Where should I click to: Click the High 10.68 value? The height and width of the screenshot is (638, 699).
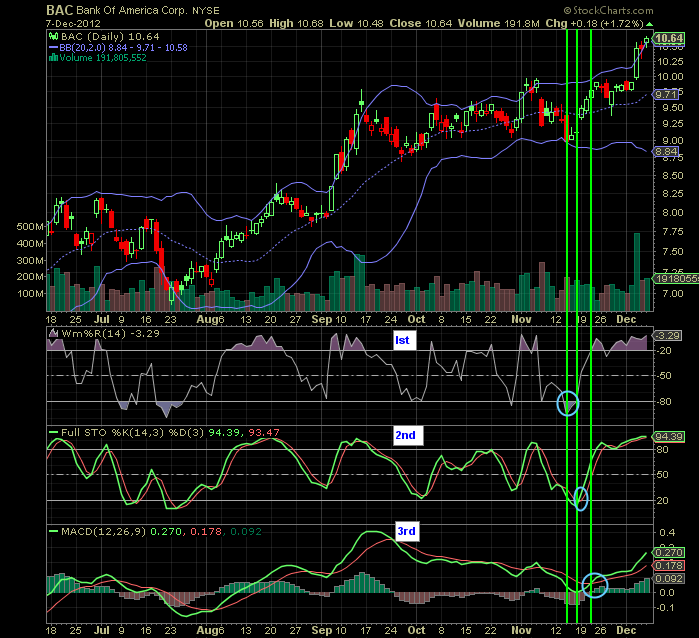[296, 24]
